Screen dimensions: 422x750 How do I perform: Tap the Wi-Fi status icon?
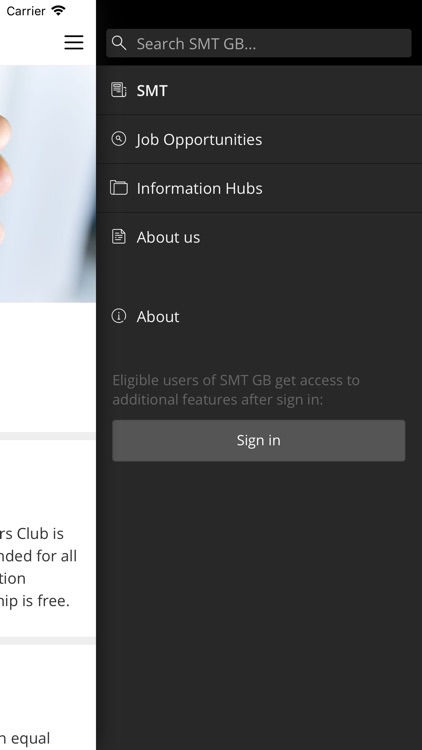point(58,11)
